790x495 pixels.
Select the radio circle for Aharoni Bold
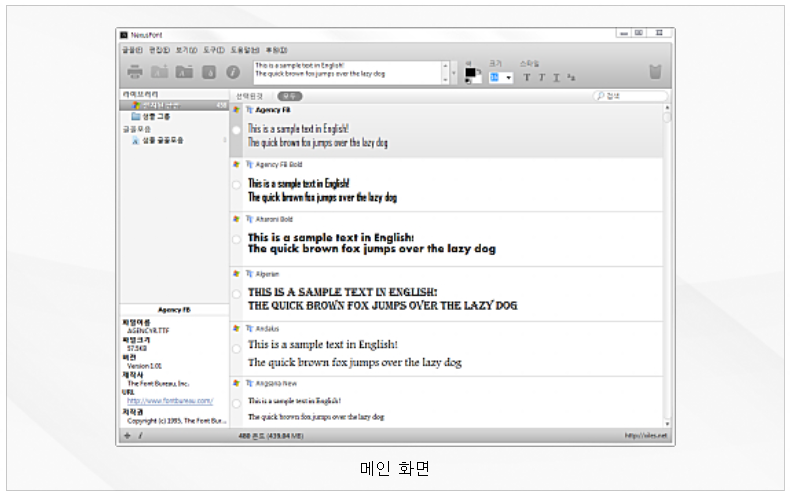(236, 239)
